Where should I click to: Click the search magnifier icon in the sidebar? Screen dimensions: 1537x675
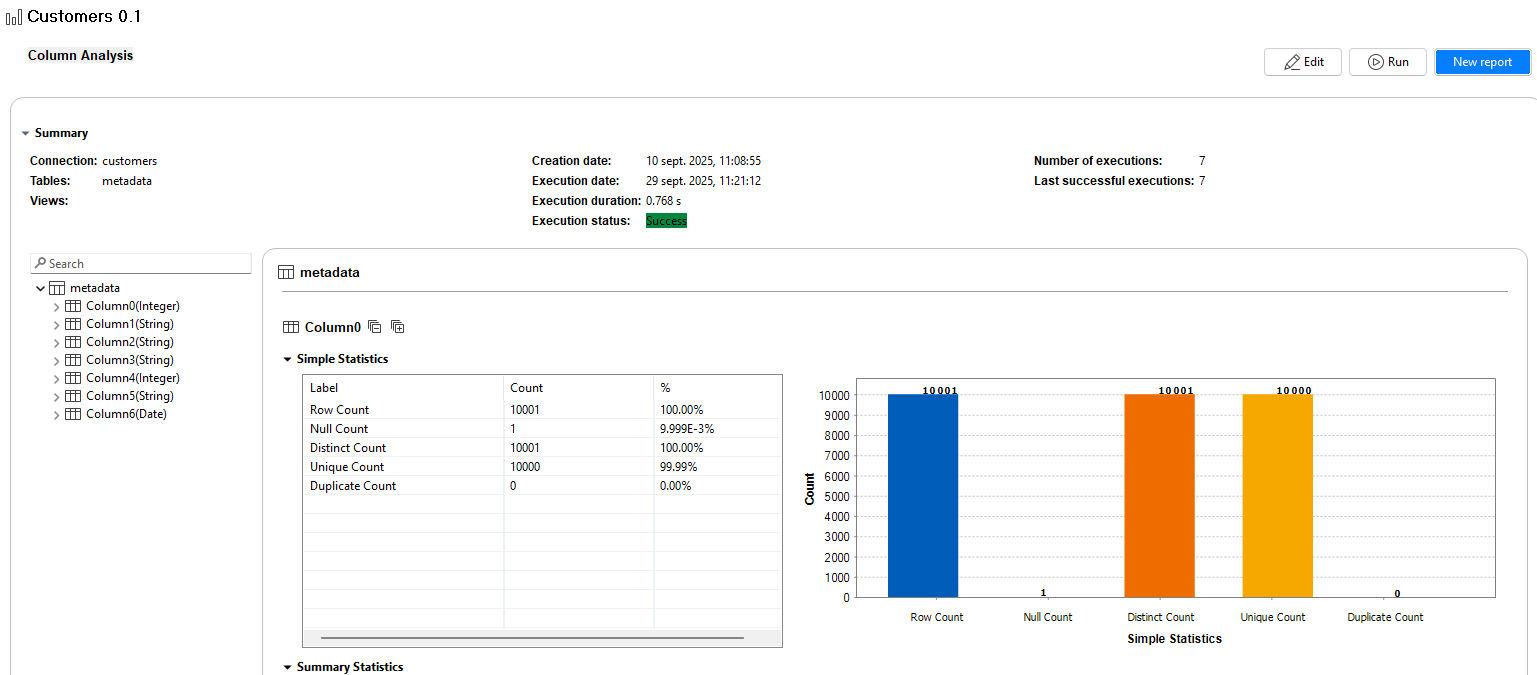[40, 263]
